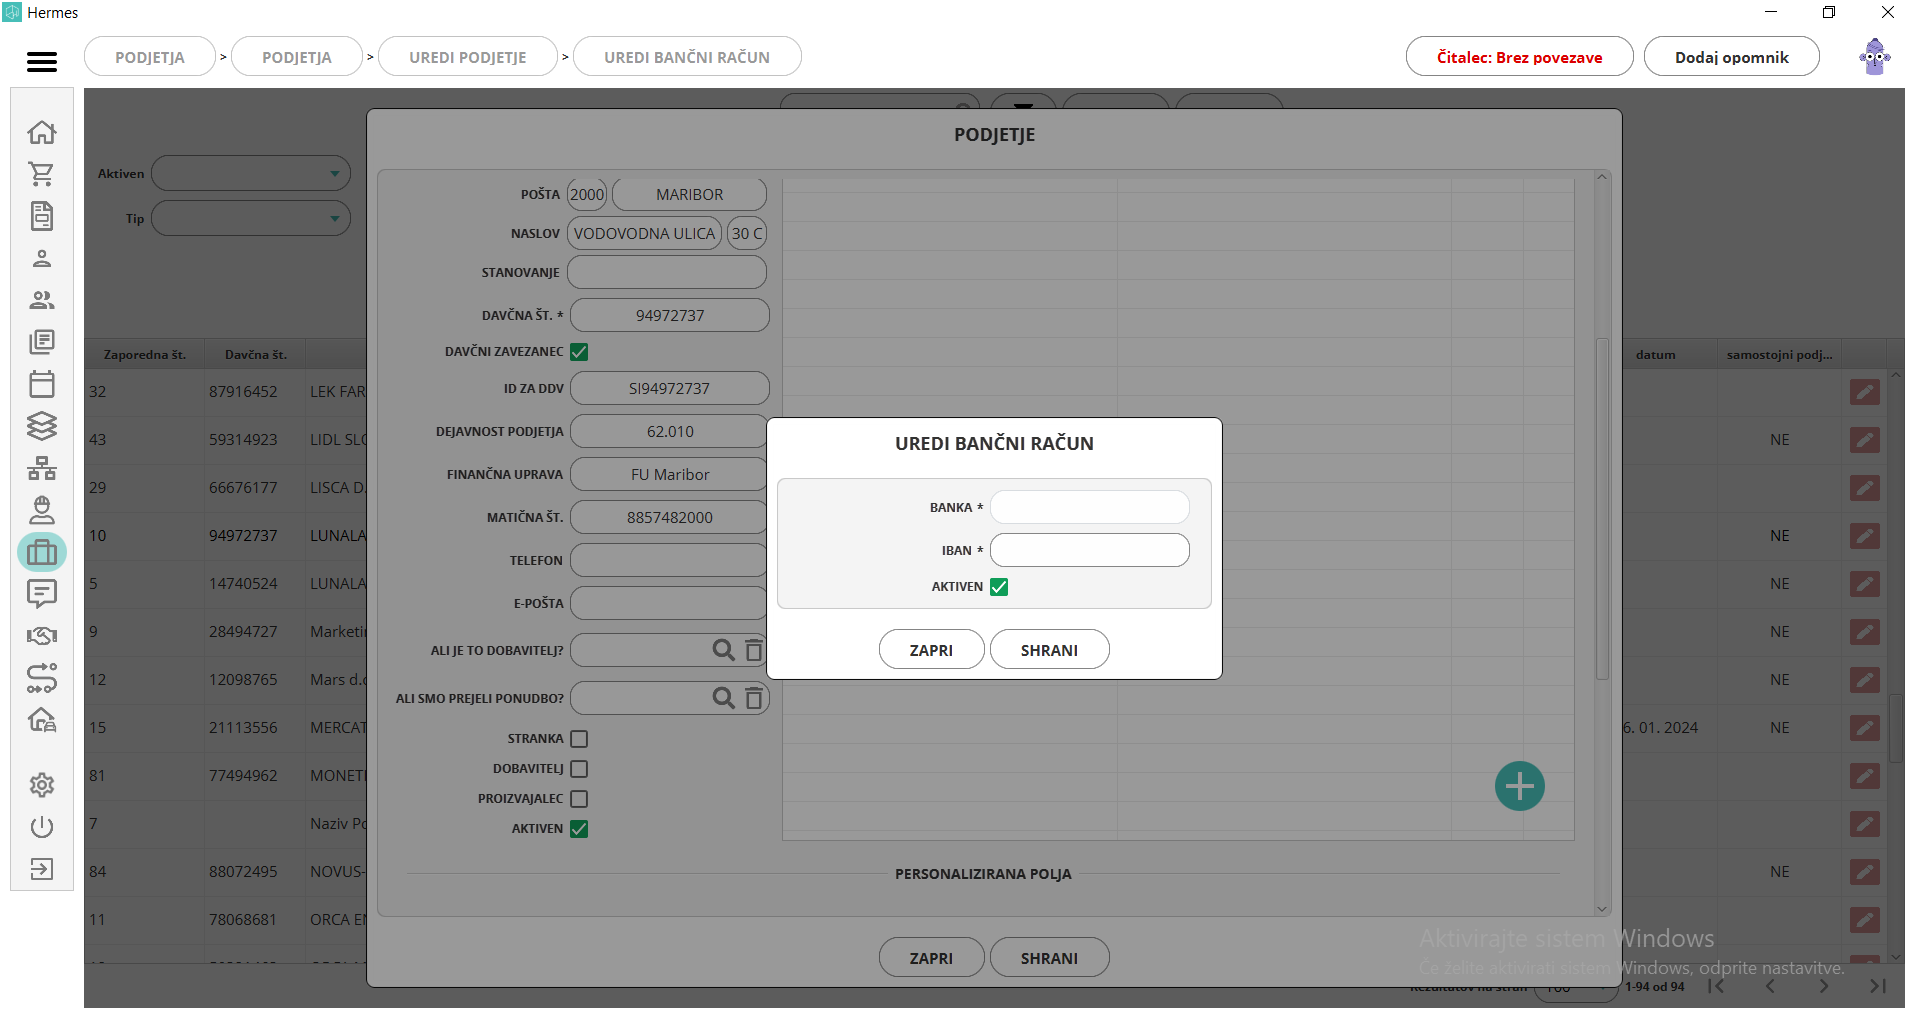Click SHRANI at bottom of Podjetje form
The height and width of the screenshot is (1028, 1917).
coord(1050,958)
